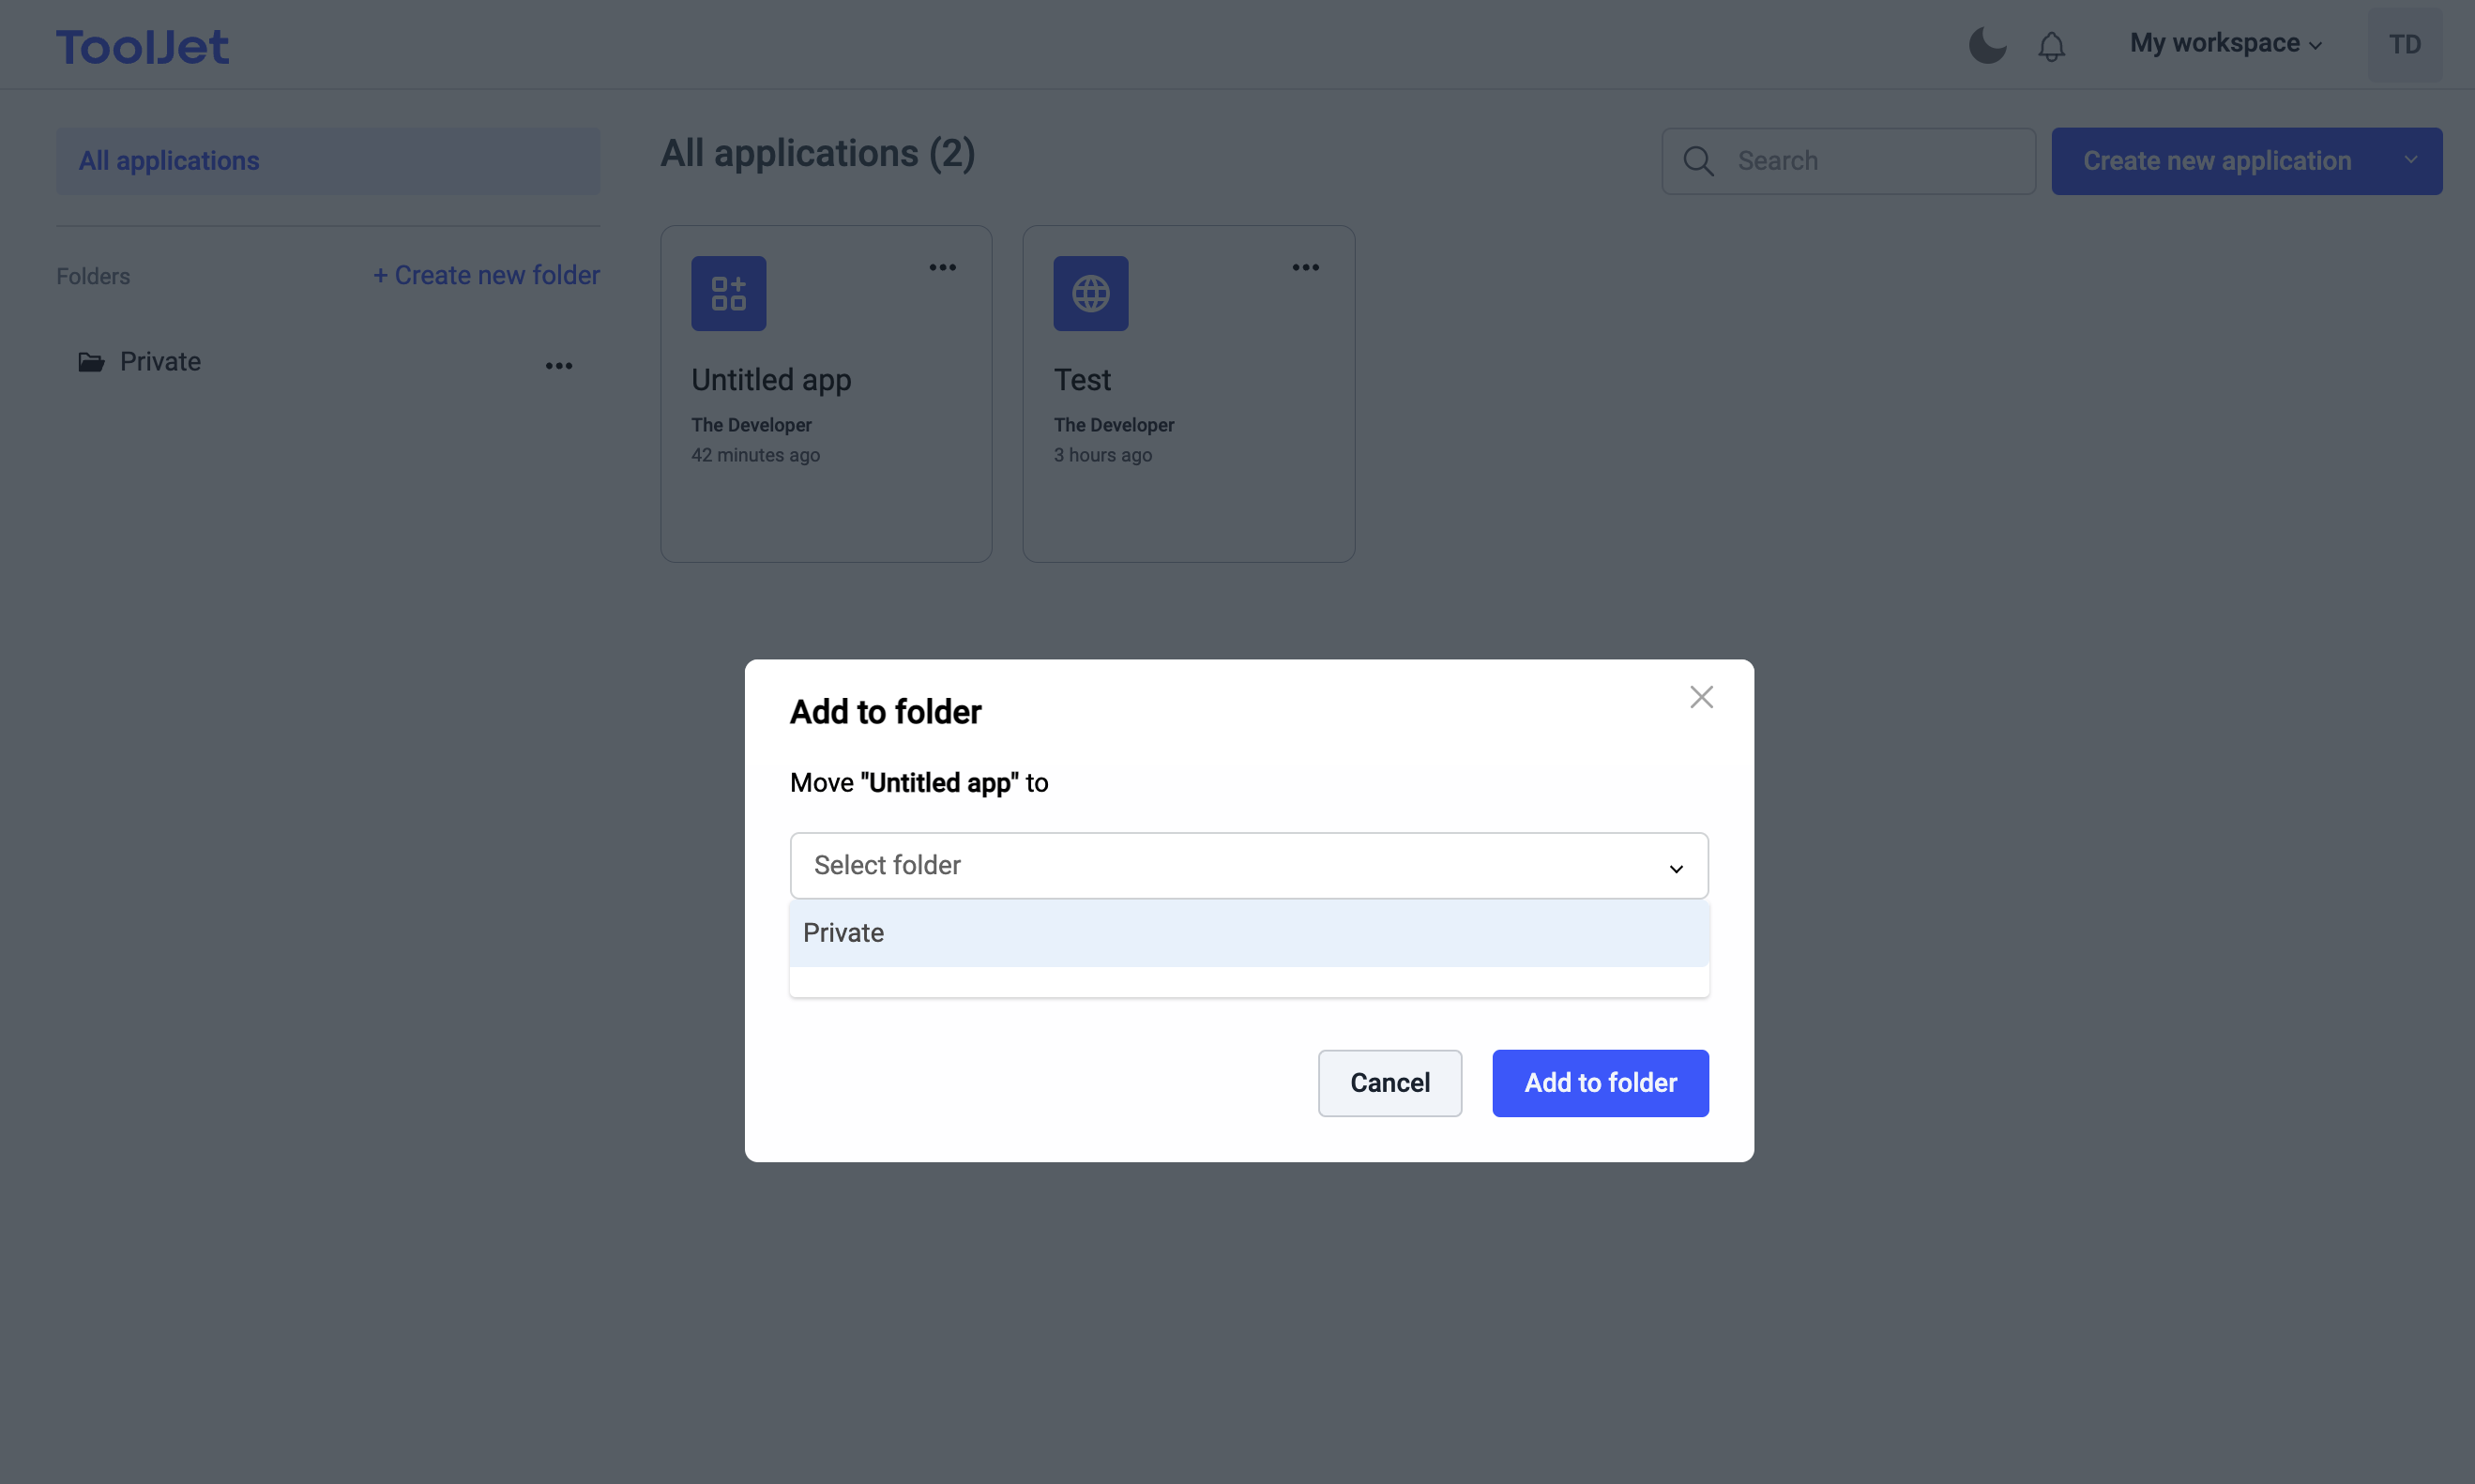2475x1484 pixels.
Task: Click the search magnifier icon
Action: [x=1698, y=161]
